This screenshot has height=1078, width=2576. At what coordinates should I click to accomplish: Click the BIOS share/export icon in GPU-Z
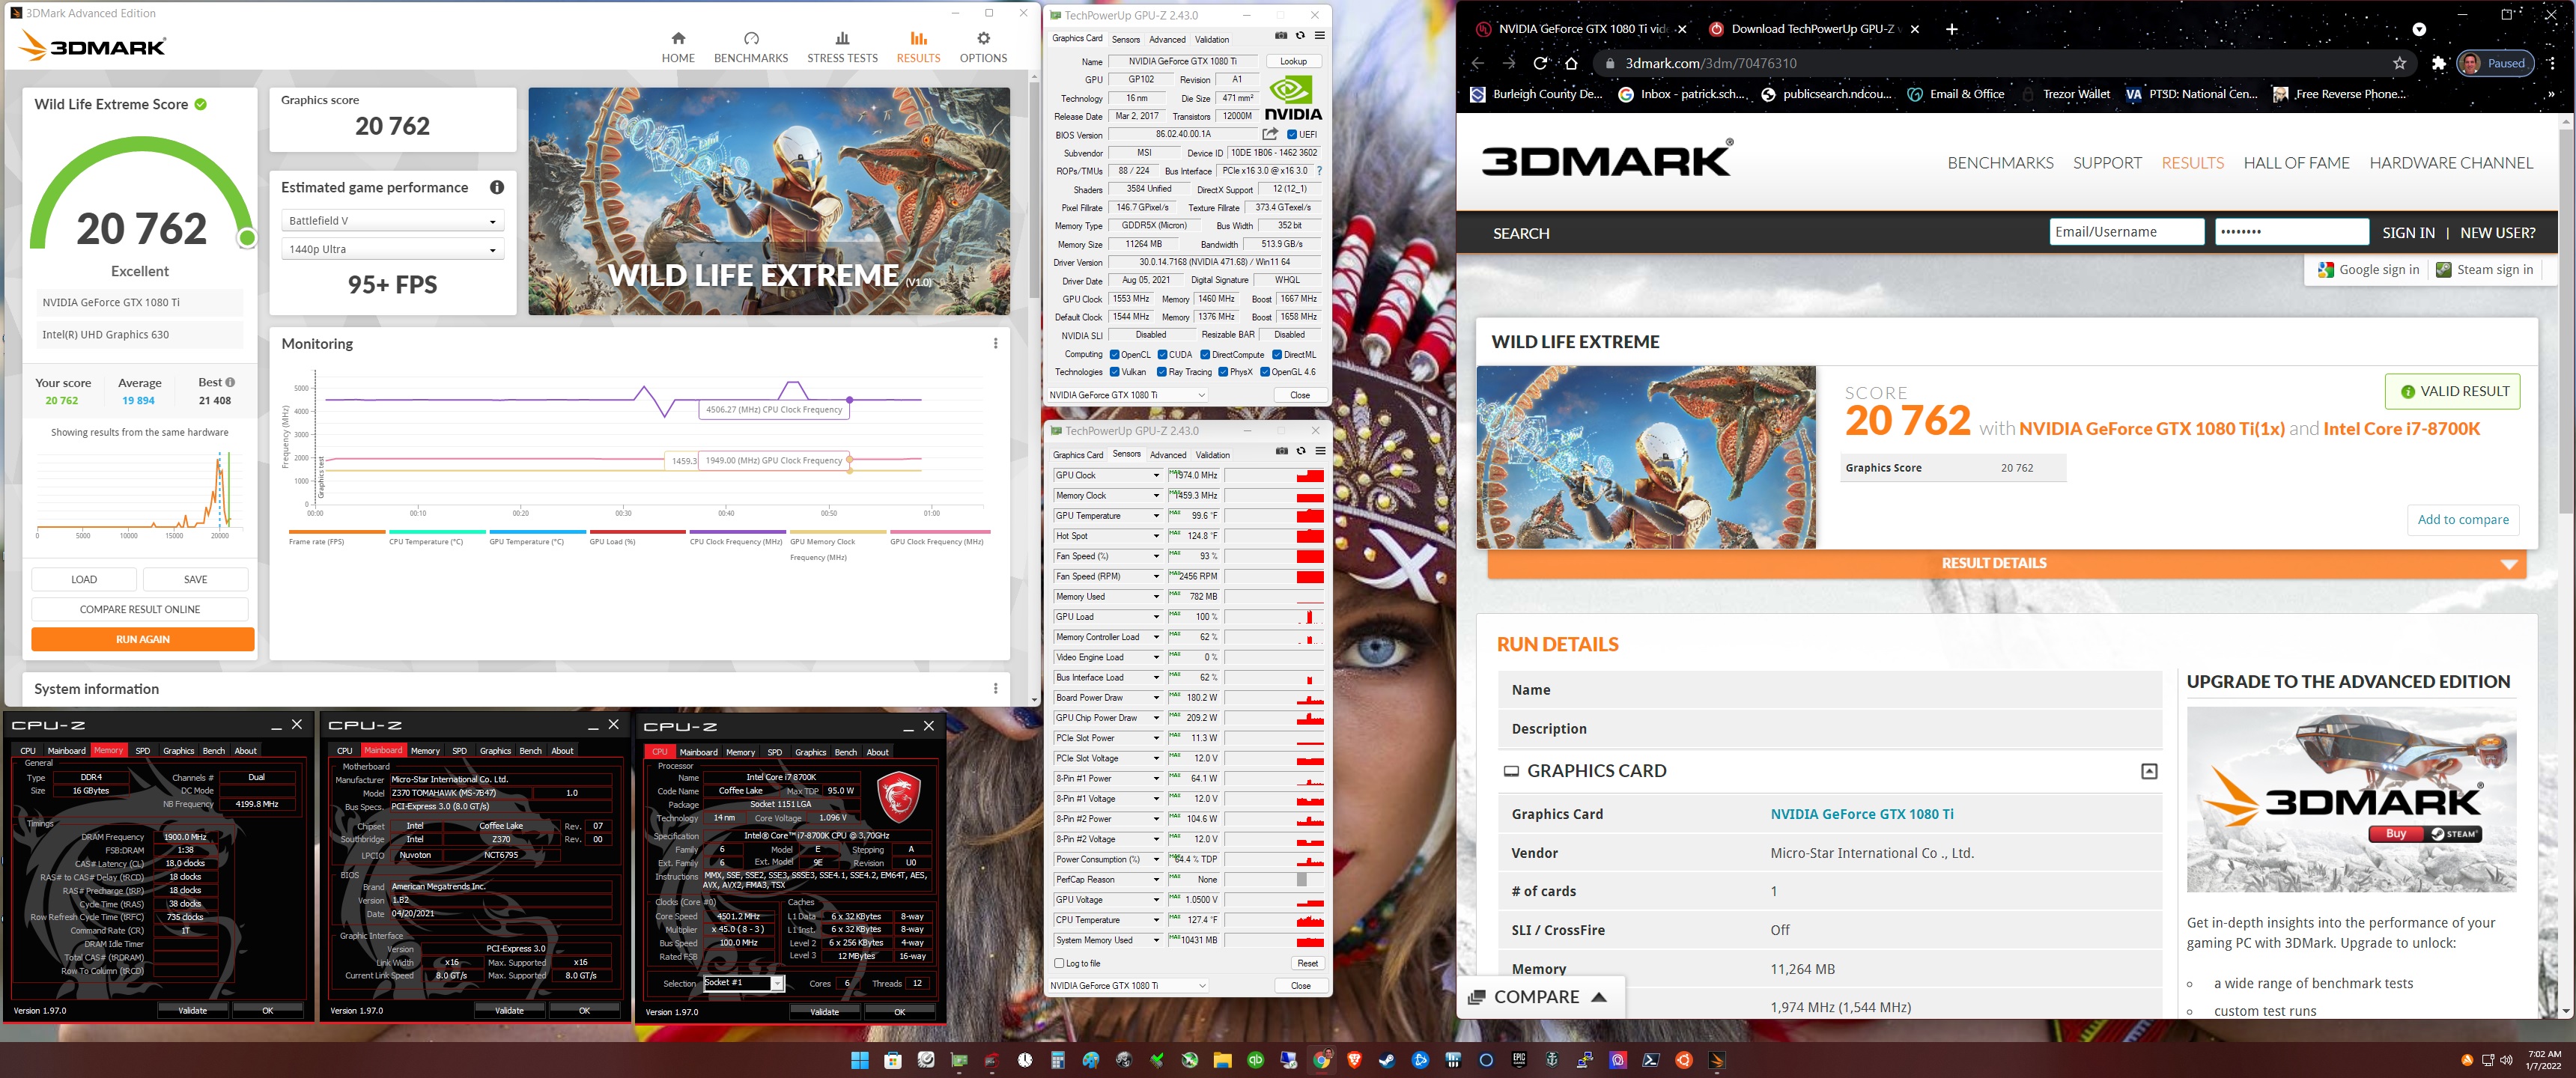pyautogui.click(x=1270, y=134)
